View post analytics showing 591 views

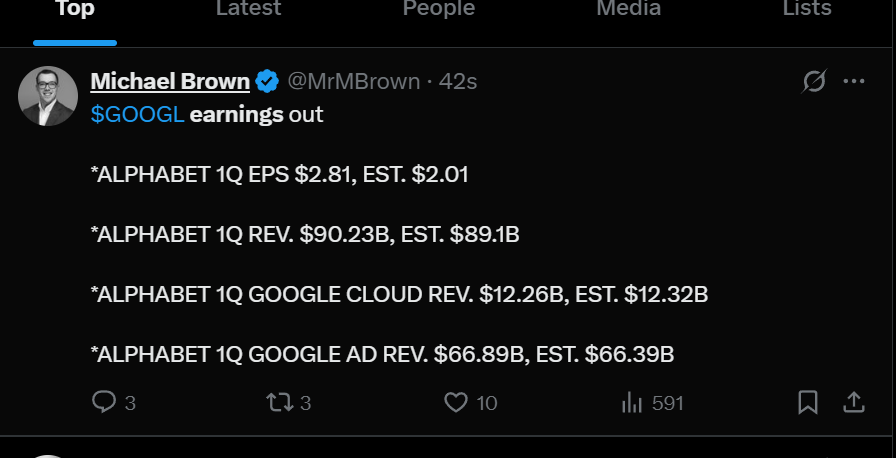click(x=652, y=403)
